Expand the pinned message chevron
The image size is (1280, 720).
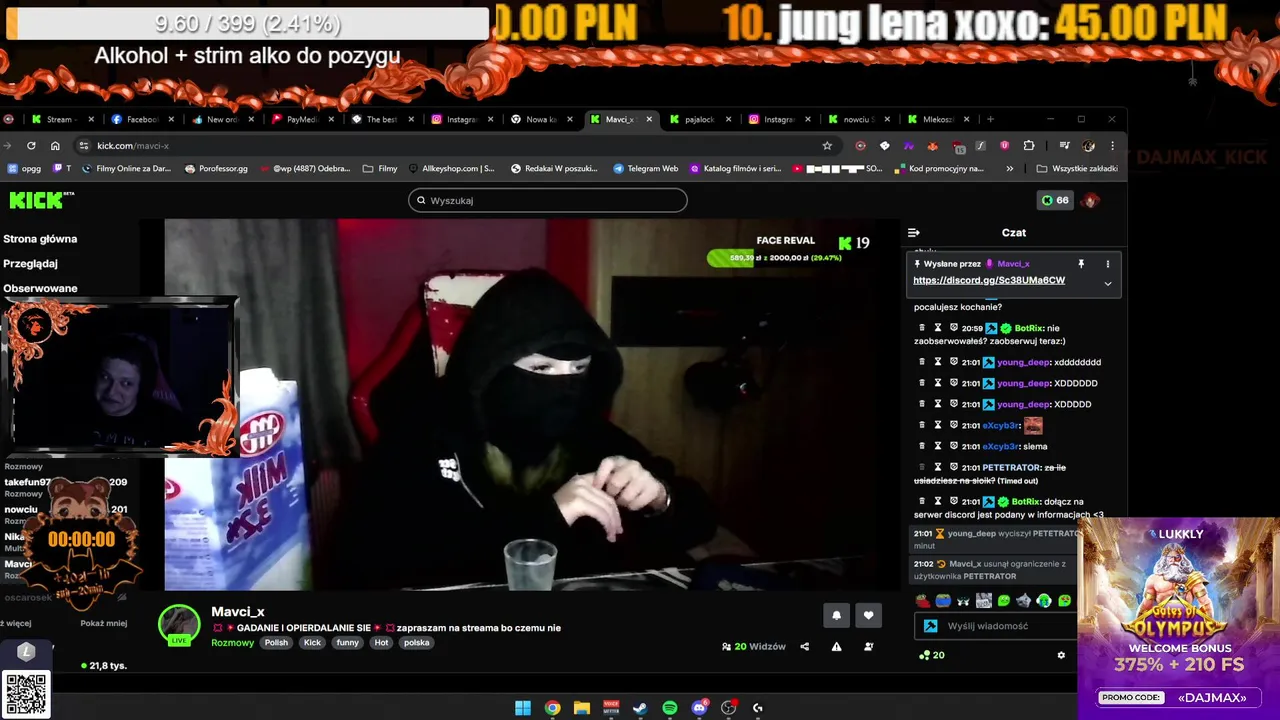(1107, 284)
